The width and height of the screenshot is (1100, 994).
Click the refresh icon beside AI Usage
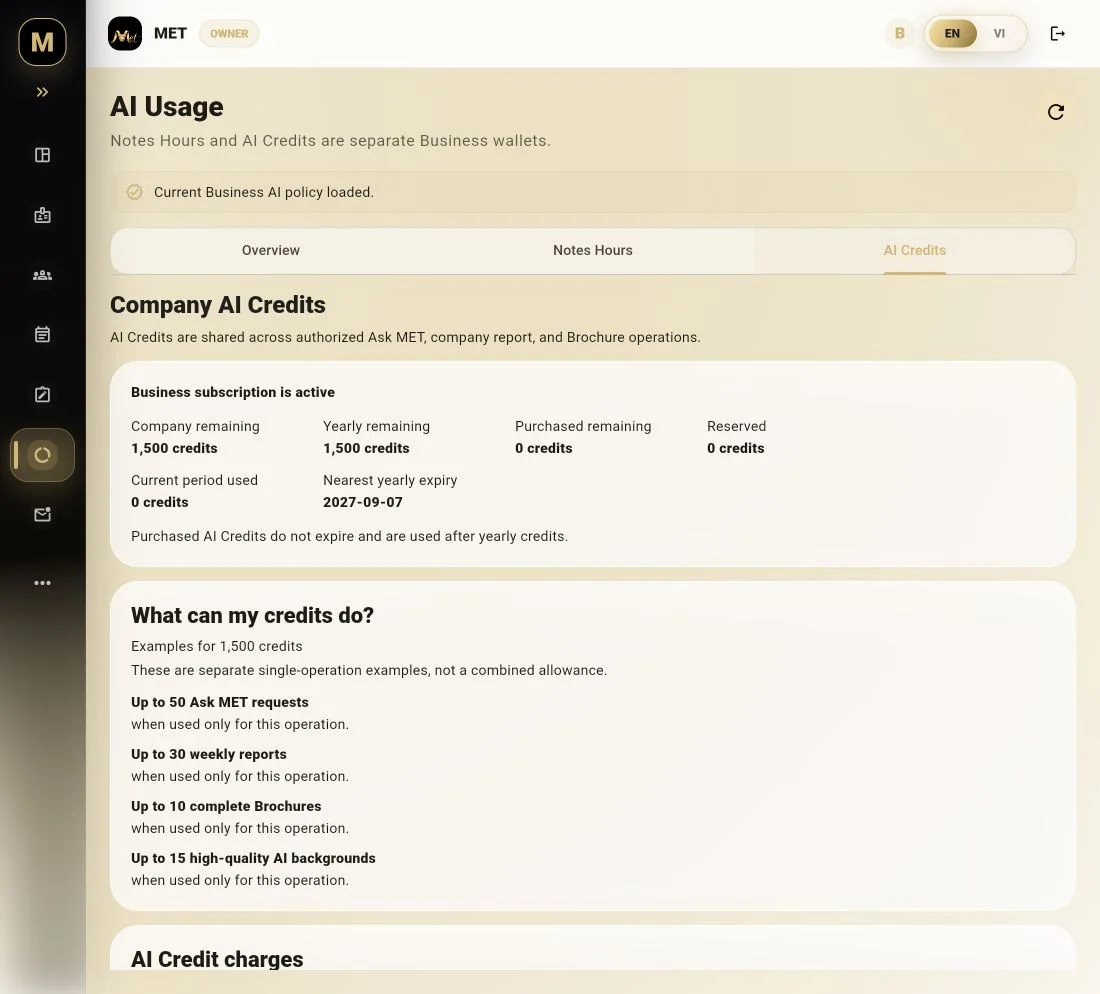tap(1055, 112)
